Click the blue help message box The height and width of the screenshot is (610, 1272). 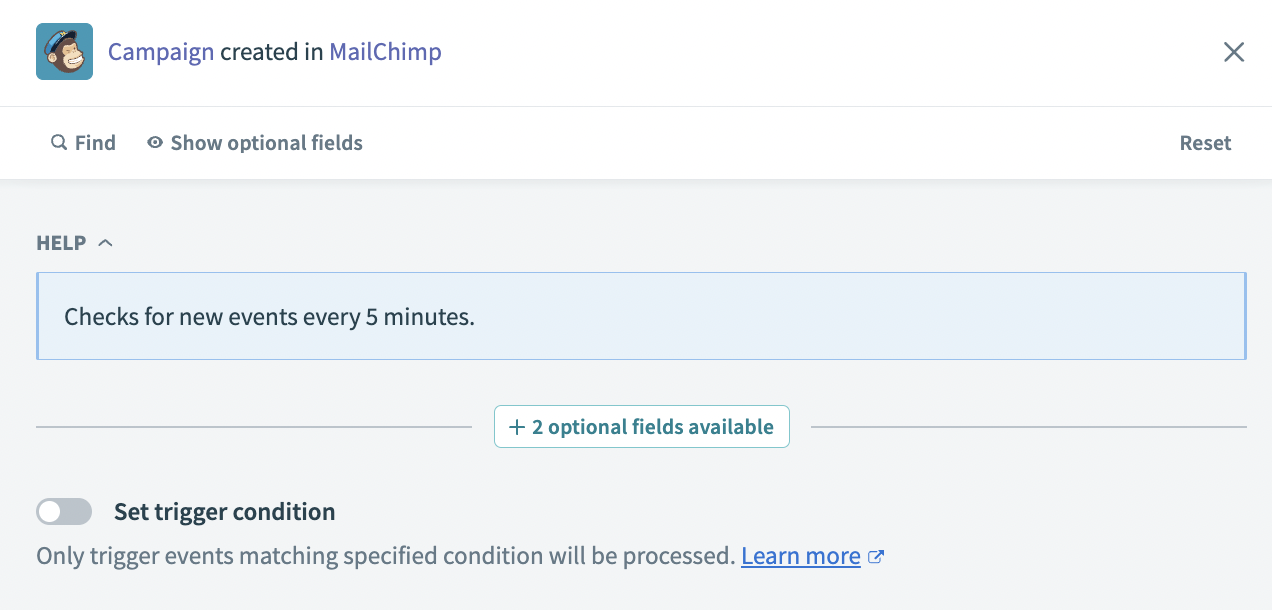coord(641,316)
